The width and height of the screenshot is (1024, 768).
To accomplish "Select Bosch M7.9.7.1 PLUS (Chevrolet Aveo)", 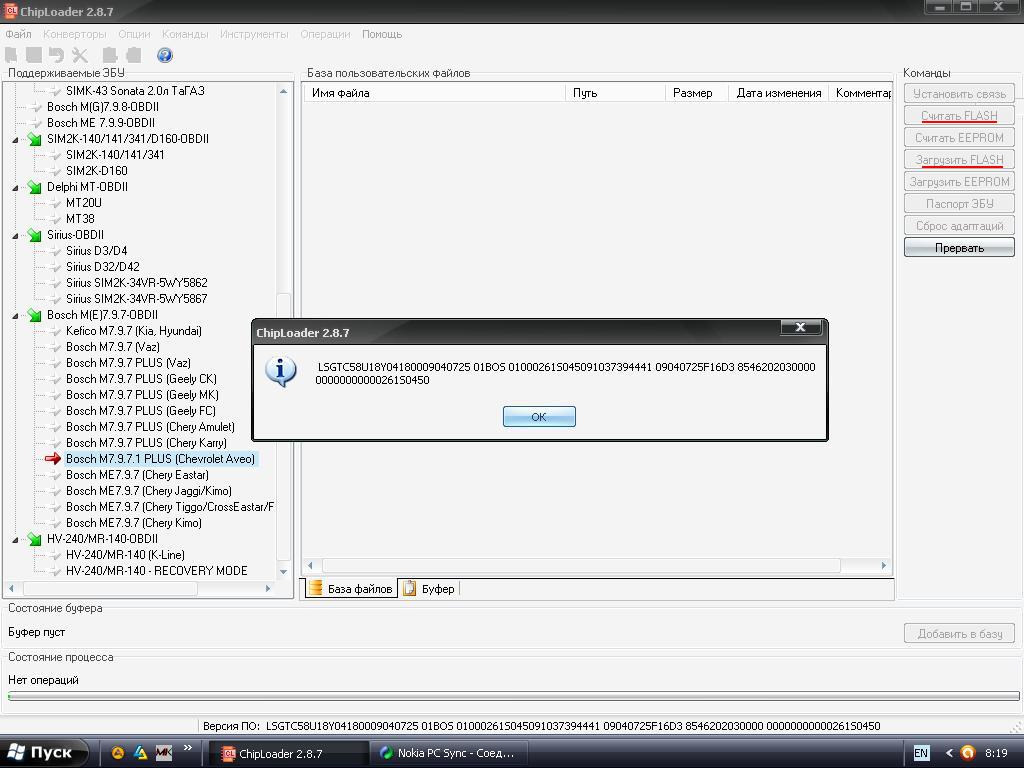I will tap(161, 459).
